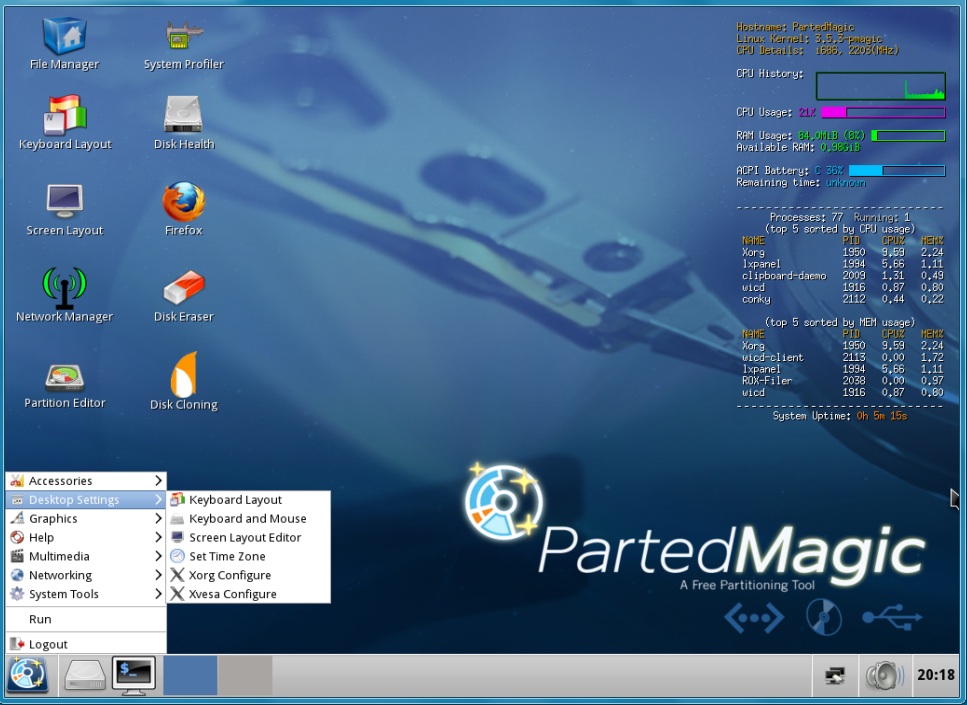
Task: Open the Networking menu category
Action: (x=86, y=575)
